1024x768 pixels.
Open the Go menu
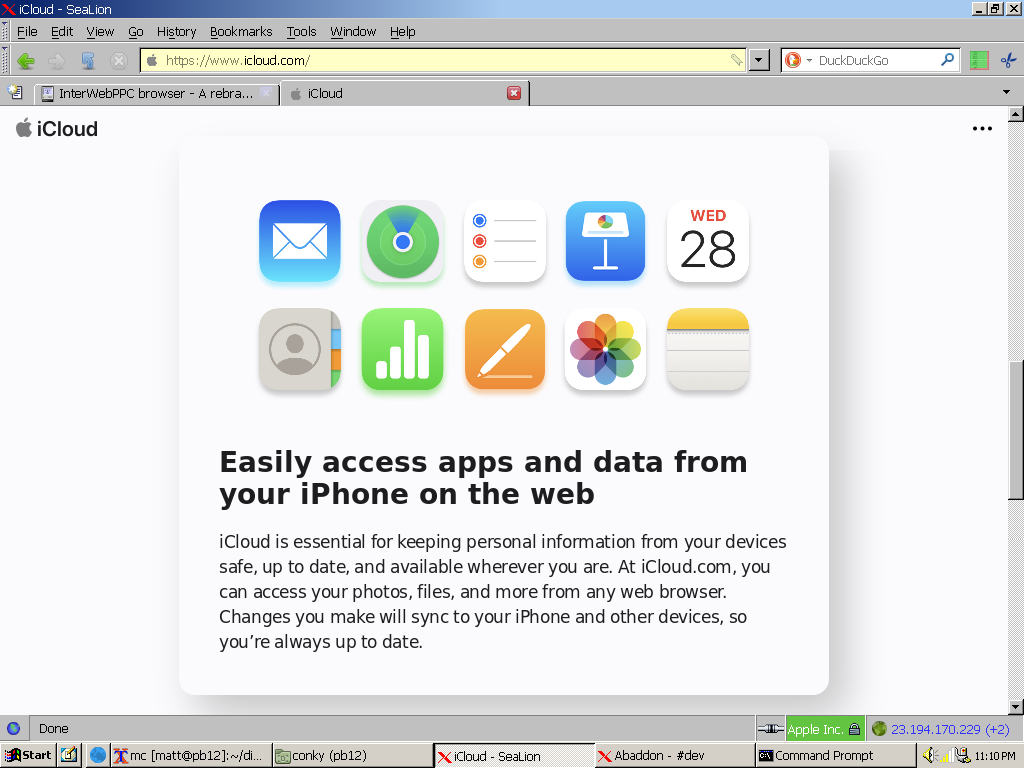coord(136,31)
